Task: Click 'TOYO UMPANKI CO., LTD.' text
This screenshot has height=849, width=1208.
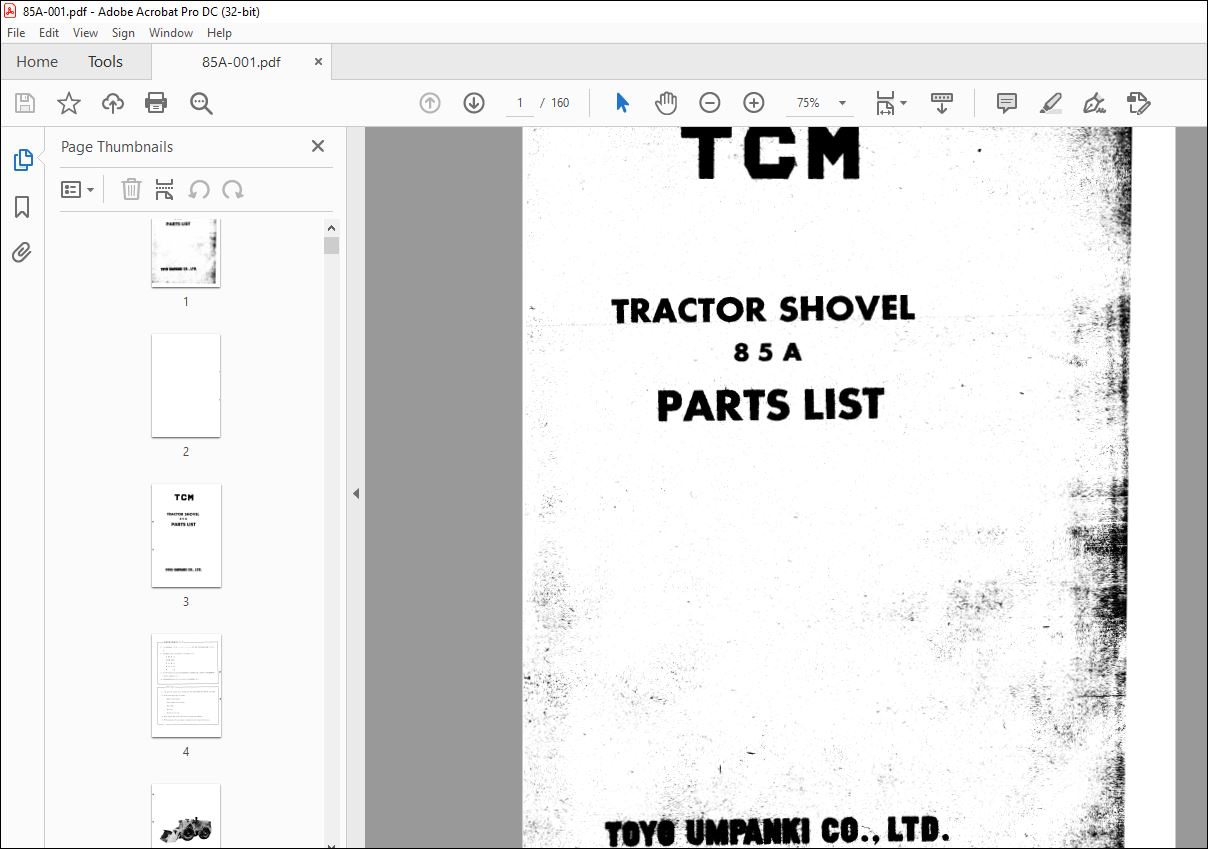Action: (776, 831)
